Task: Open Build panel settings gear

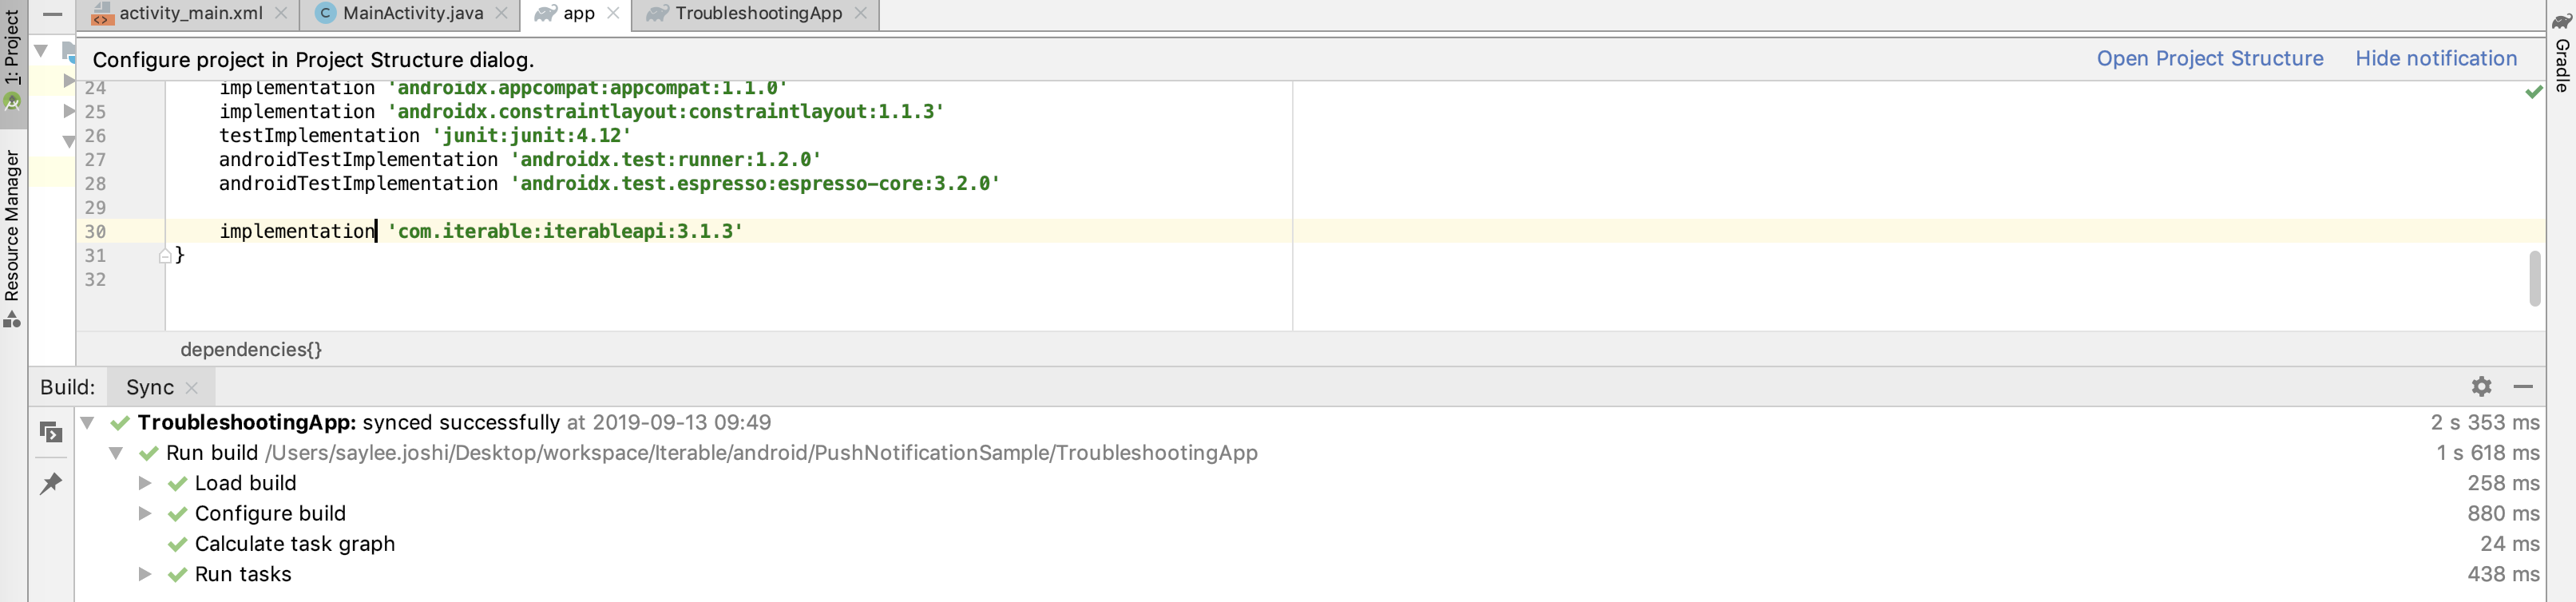Action: (2481, 387)
